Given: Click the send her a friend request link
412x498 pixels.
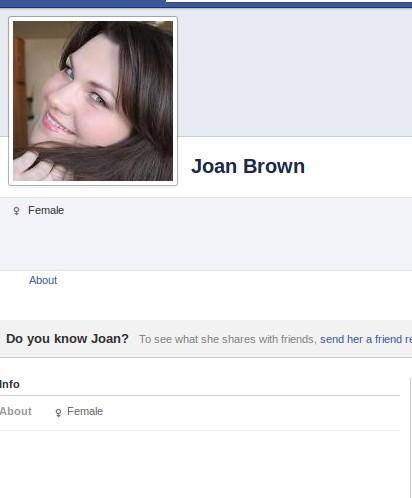Looking at the screenshot, I should (x=366, y=339).
